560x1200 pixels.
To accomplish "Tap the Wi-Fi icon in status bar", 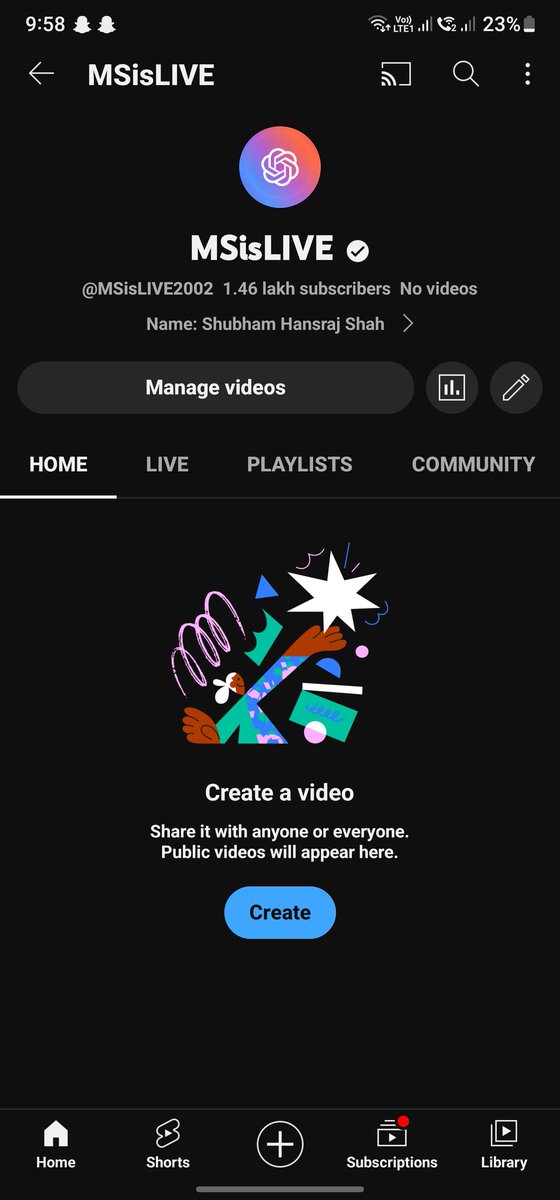I will click(x=379, y=24).
